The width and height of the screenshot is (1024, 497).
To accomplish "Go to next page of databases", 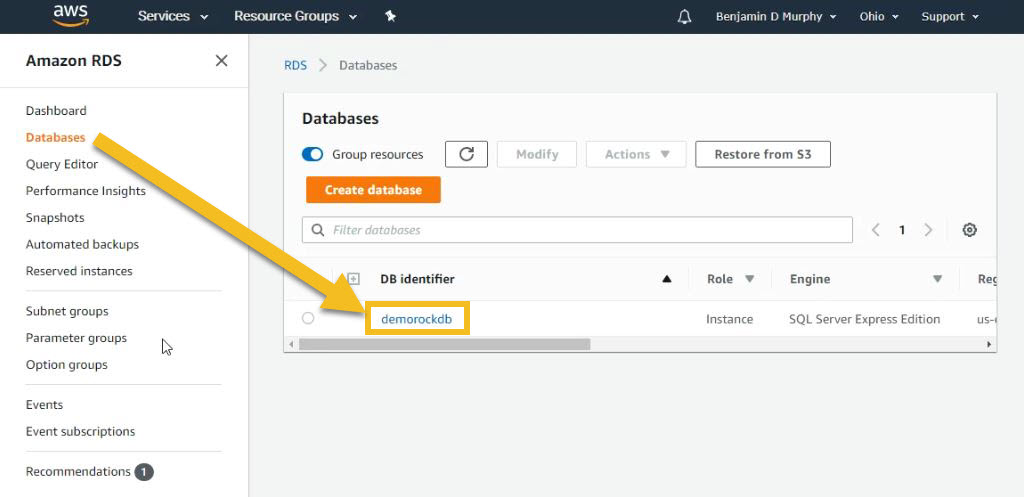I will 928,230.
